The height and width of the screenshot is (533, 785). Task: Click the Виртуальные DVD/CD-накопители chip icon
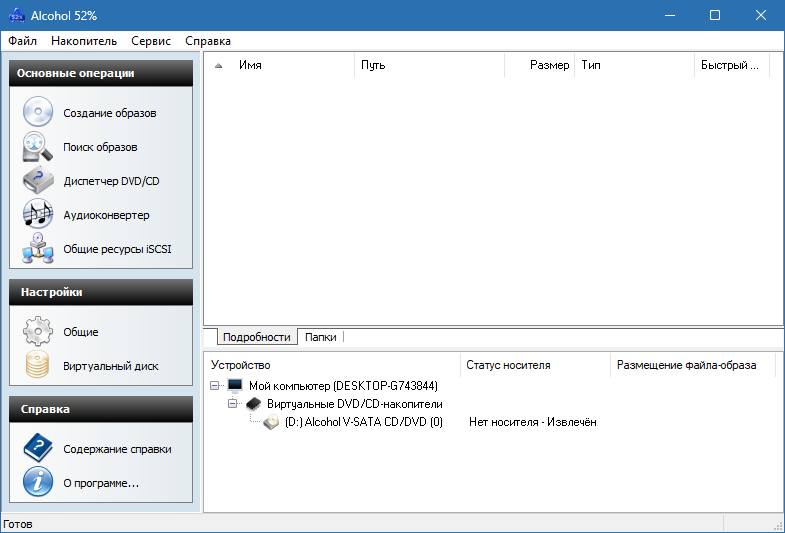pyautogui.click(x=253, y=403)
